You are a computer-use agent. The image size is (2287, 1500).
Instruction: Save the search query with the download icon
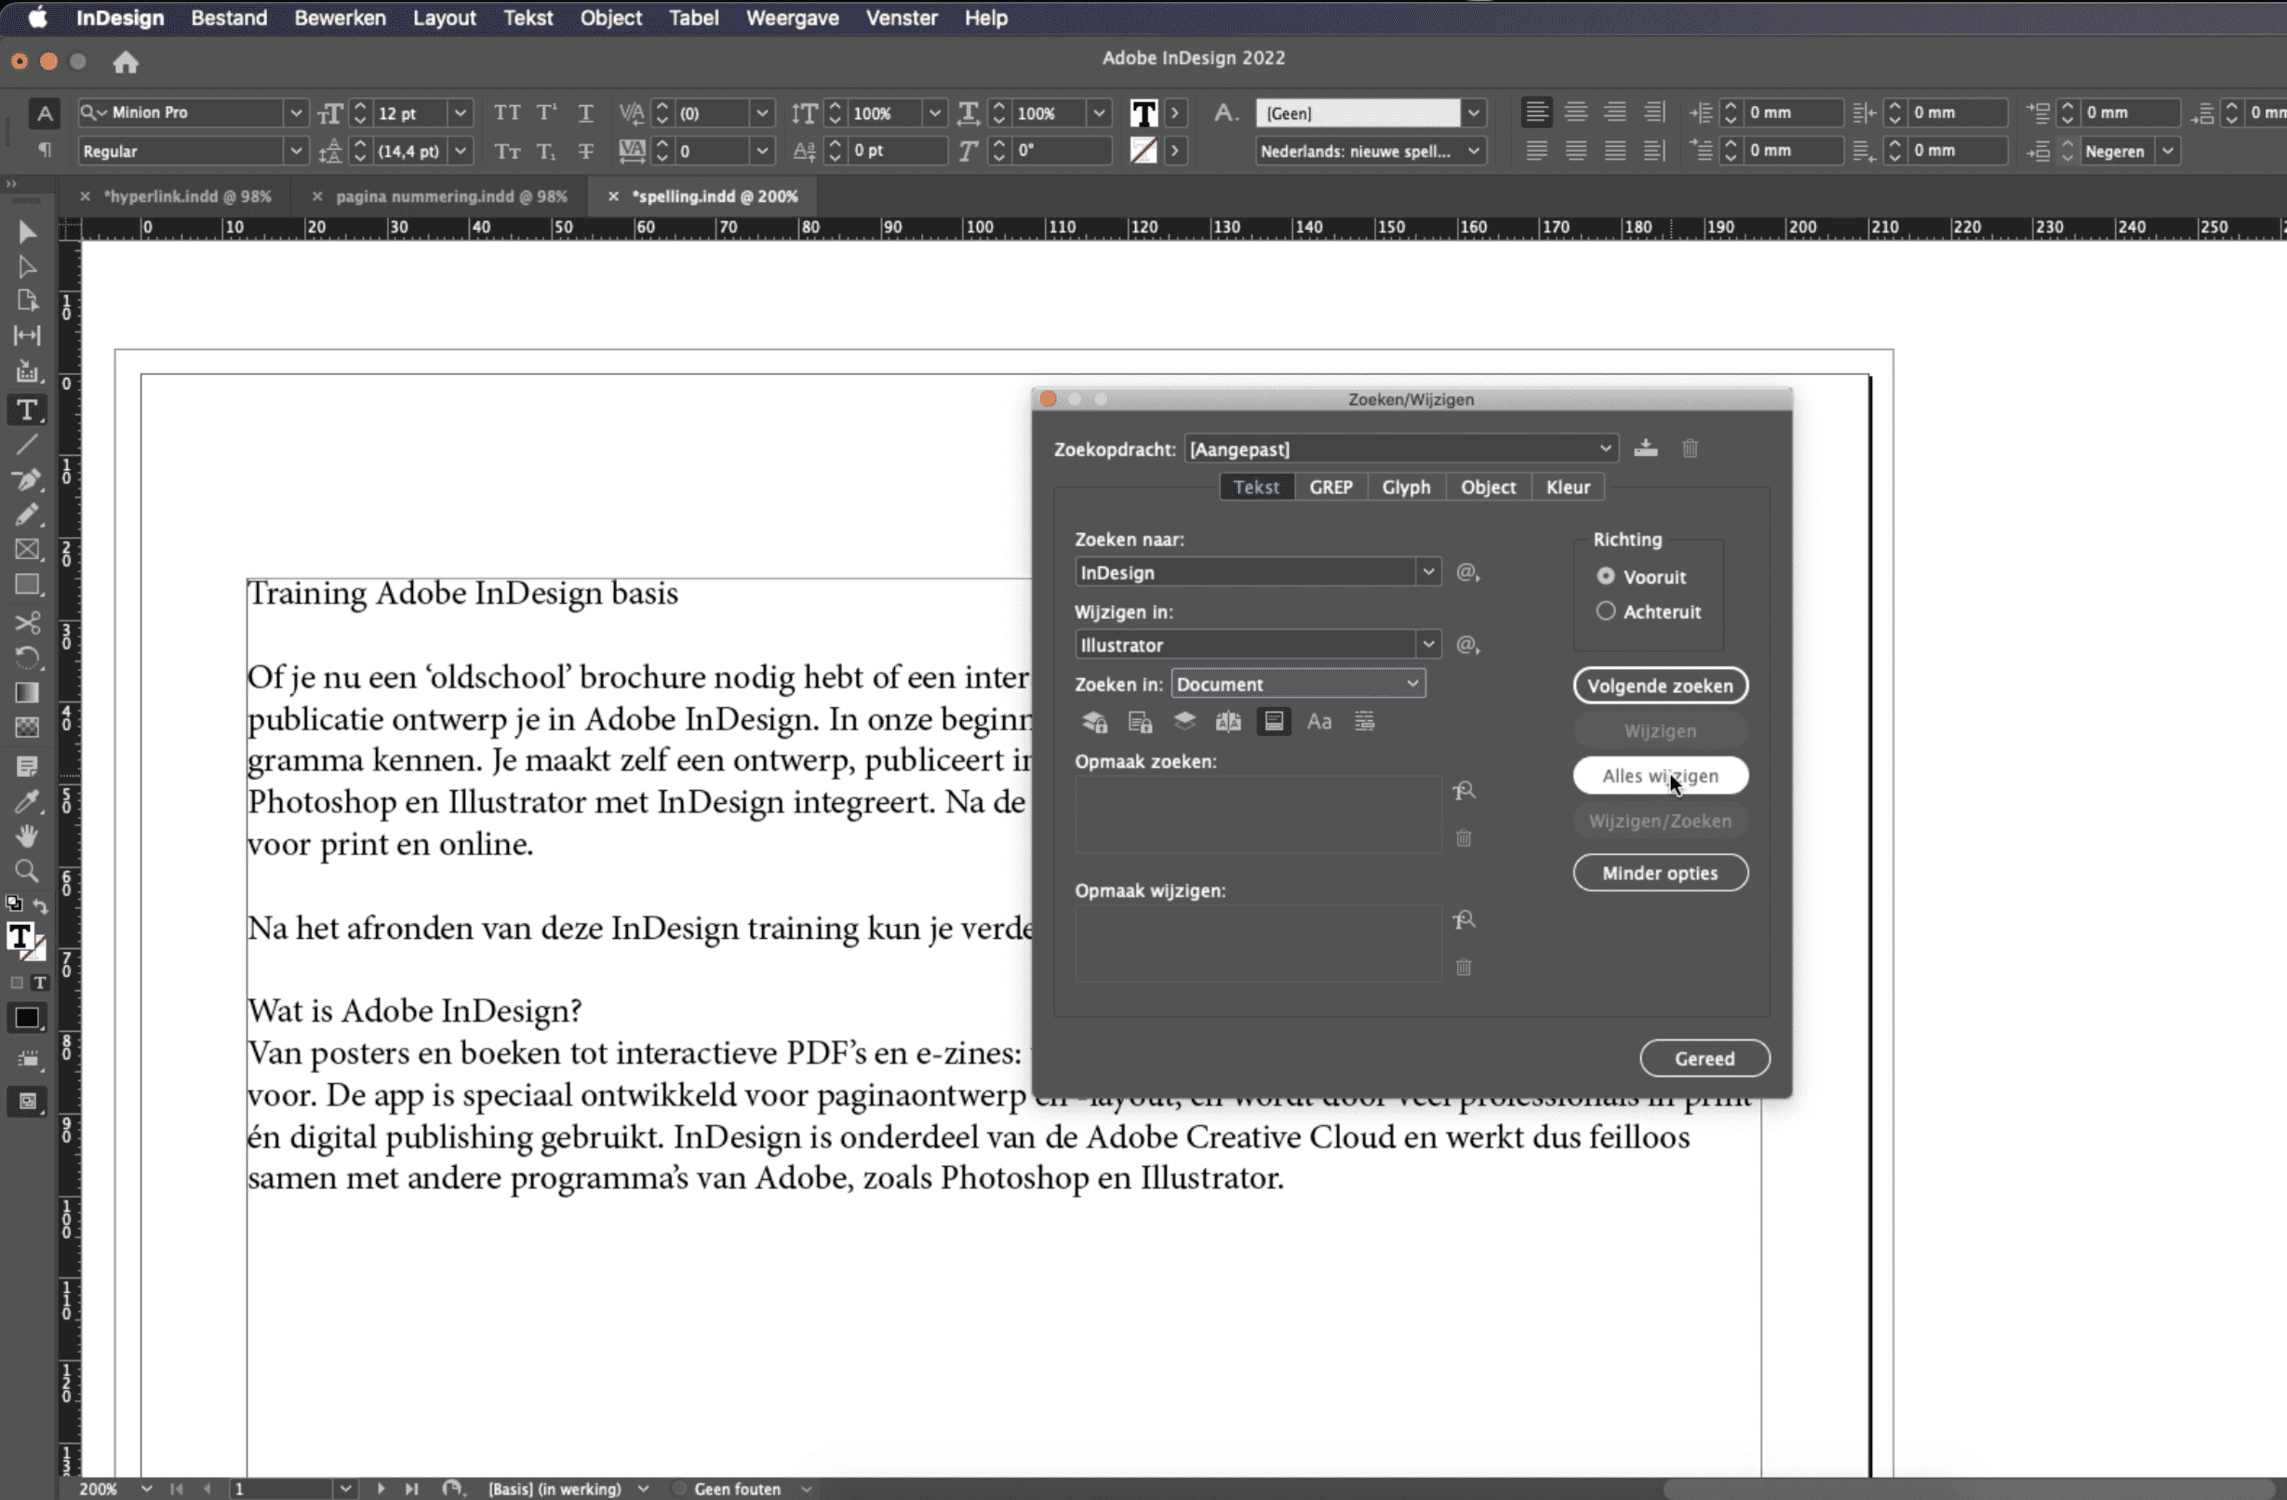(1645, 448)
